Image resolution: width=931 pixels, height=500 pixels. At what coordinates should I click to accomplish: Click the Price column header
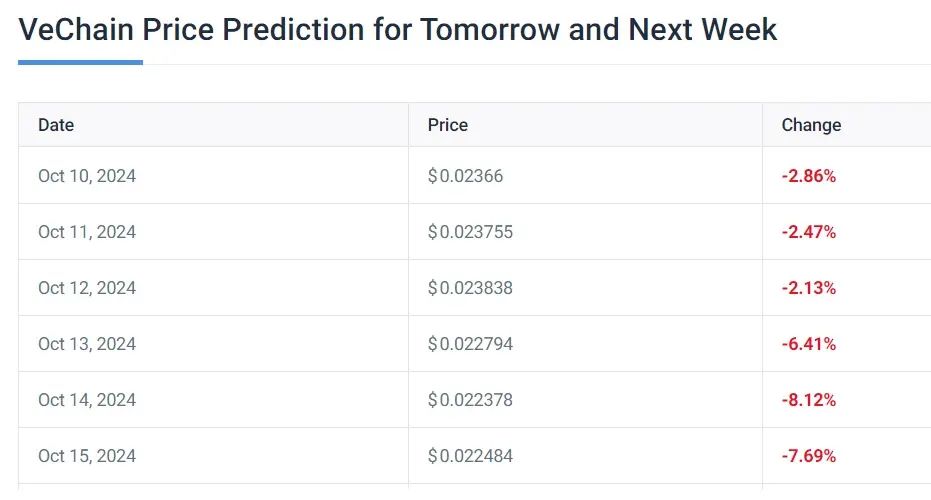tap(448, 125)
